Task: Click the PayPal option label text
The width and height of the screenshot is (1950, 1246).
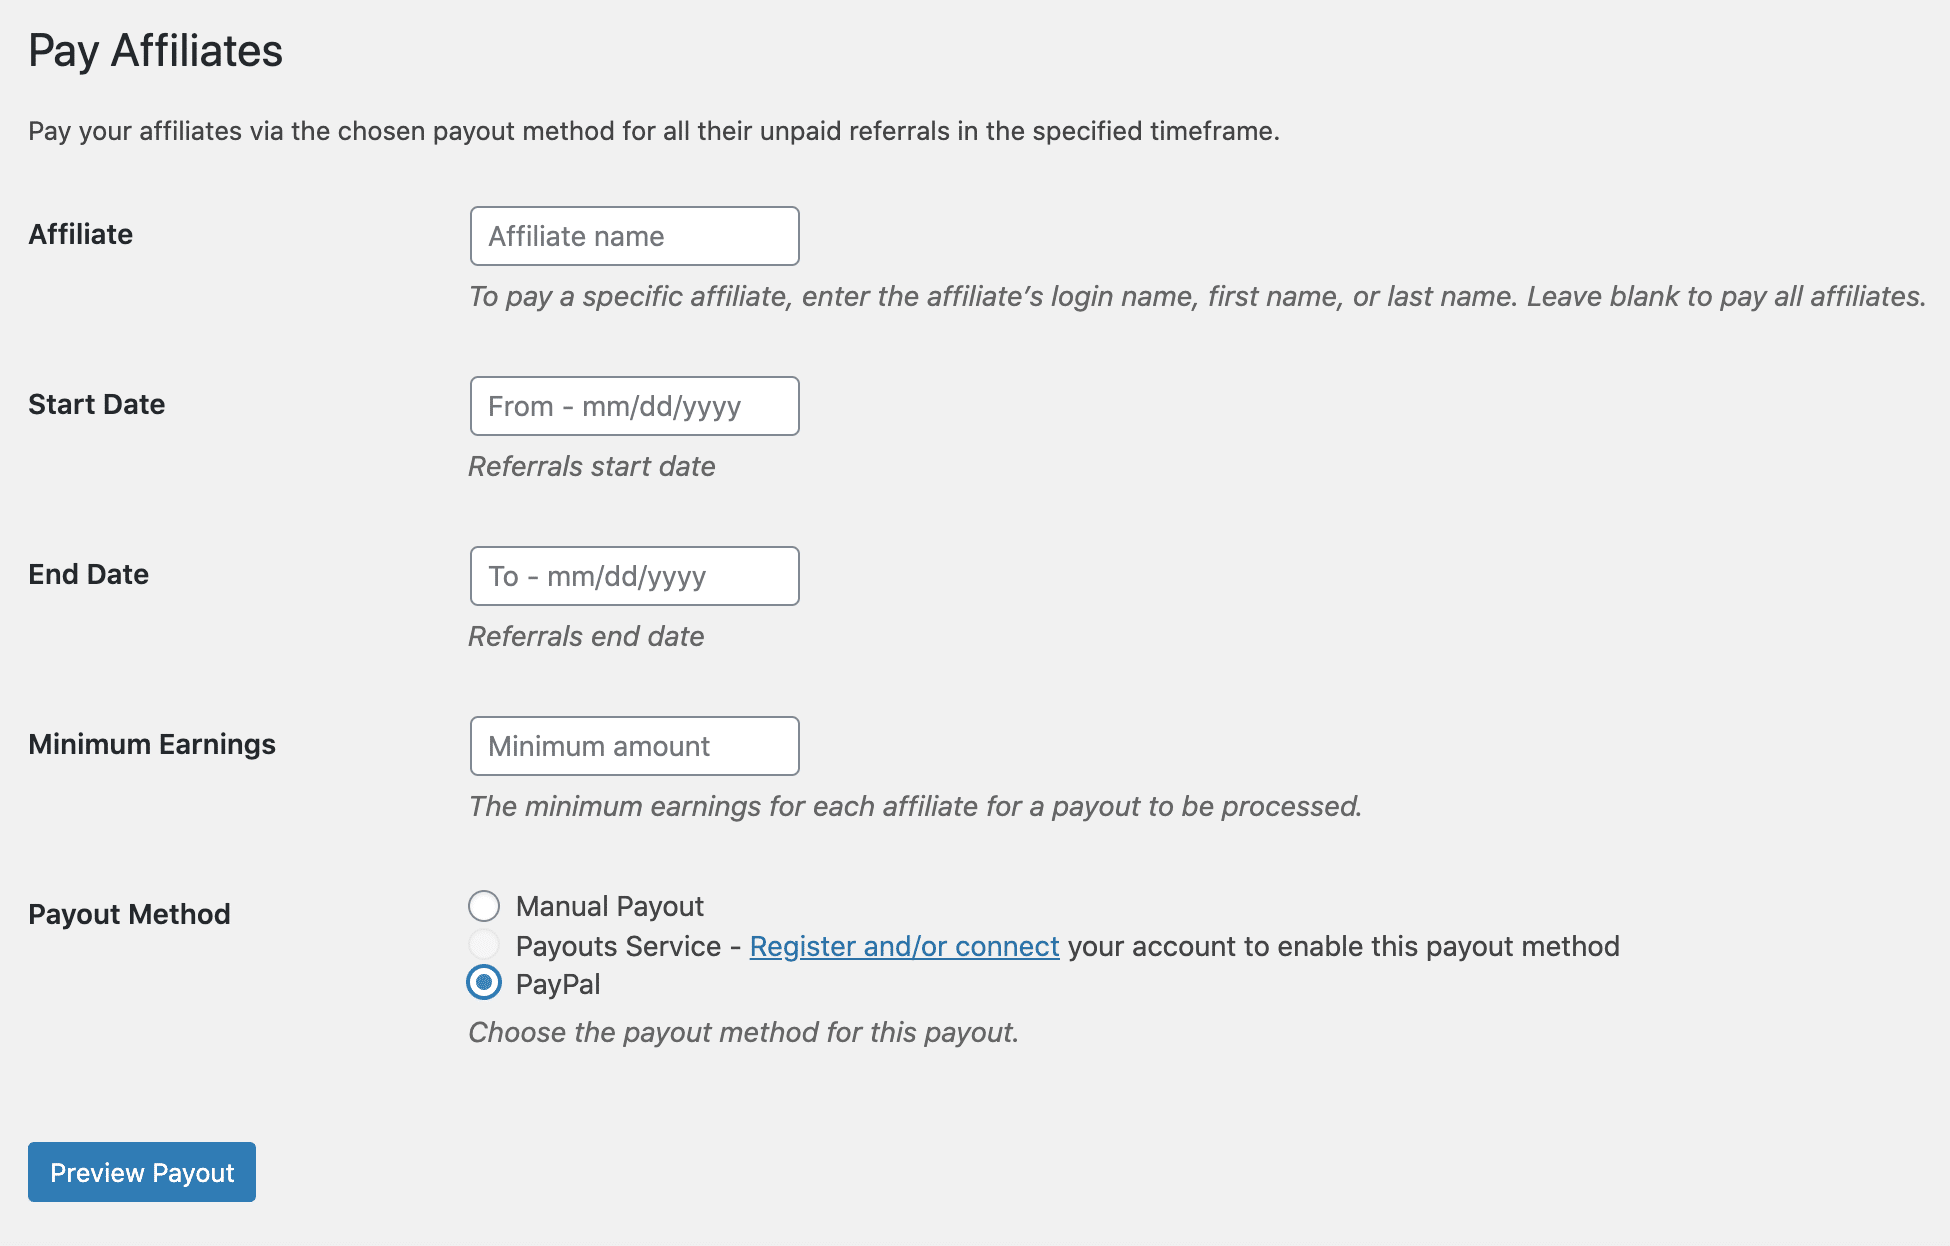Action: [556, 984]
